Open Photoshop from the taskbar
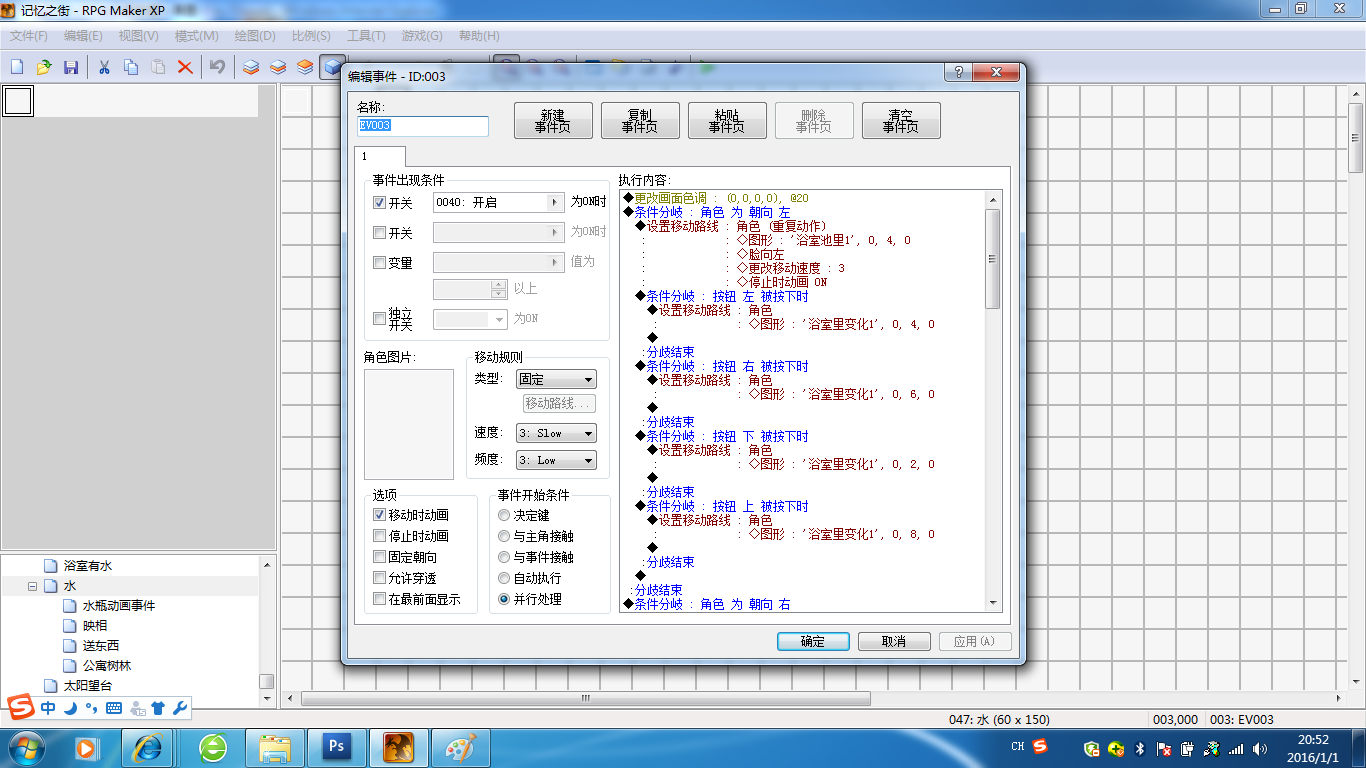 (x=335, y=747)
